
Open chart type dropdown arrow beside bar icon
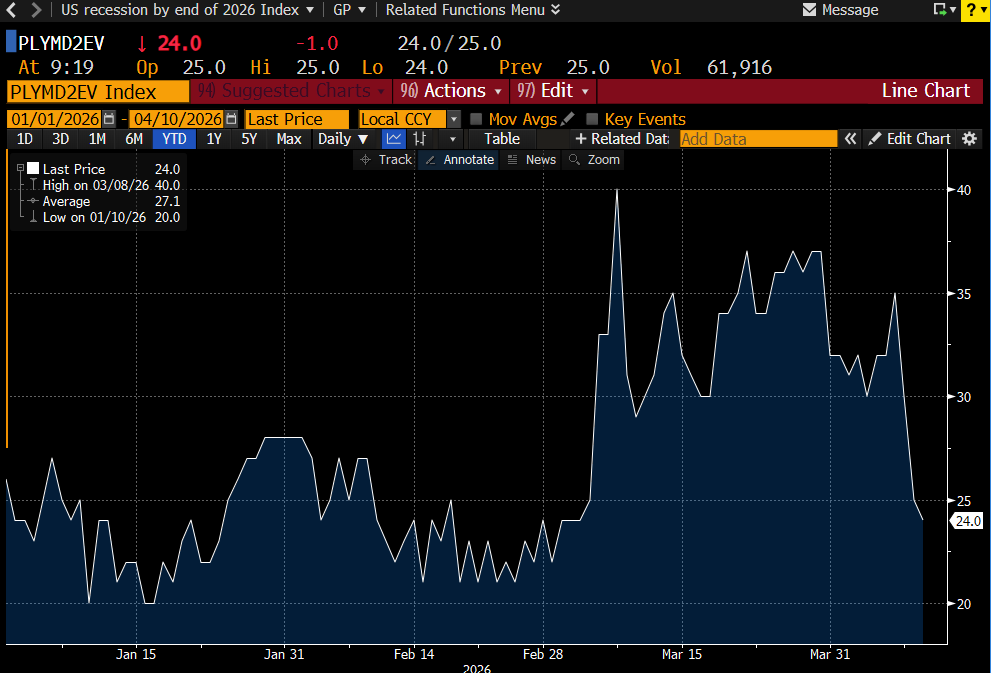(x=452, y=139)
